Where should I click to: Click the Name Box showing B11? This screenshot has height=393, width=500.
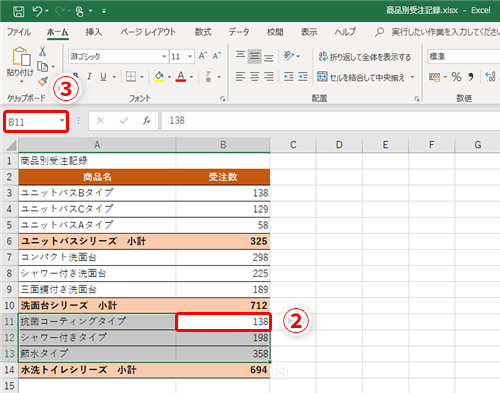[32, 122]
